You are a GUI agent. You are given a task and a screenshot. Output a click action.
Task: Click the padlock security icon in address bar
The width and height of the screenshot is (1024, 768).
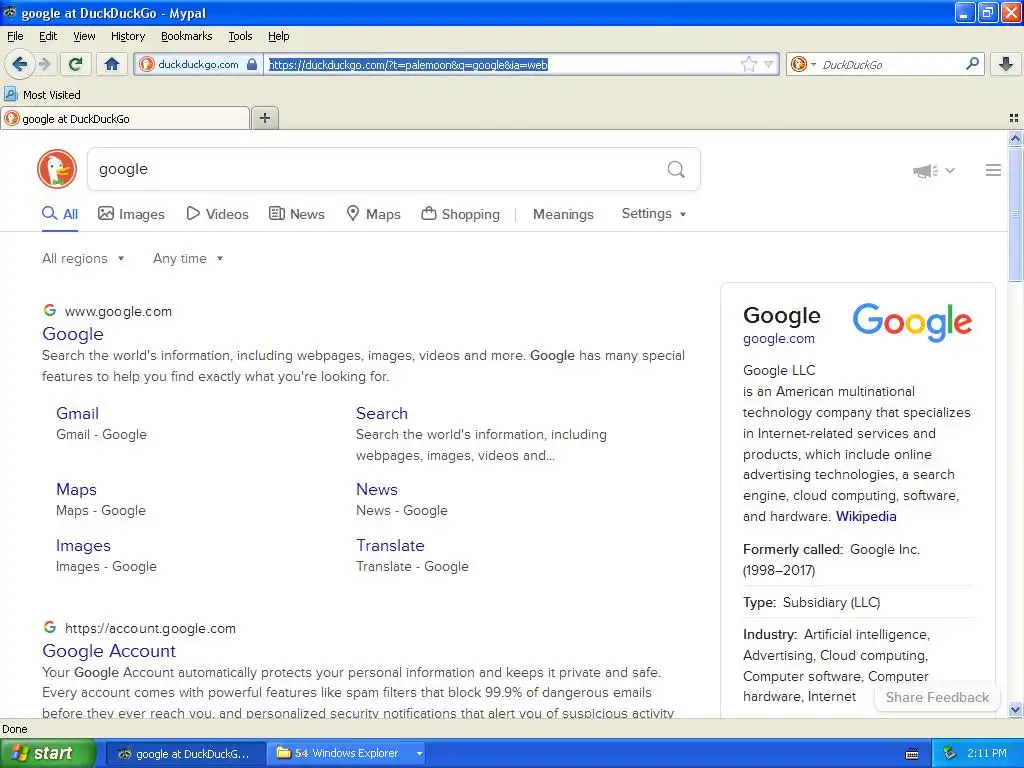point(252,64)
